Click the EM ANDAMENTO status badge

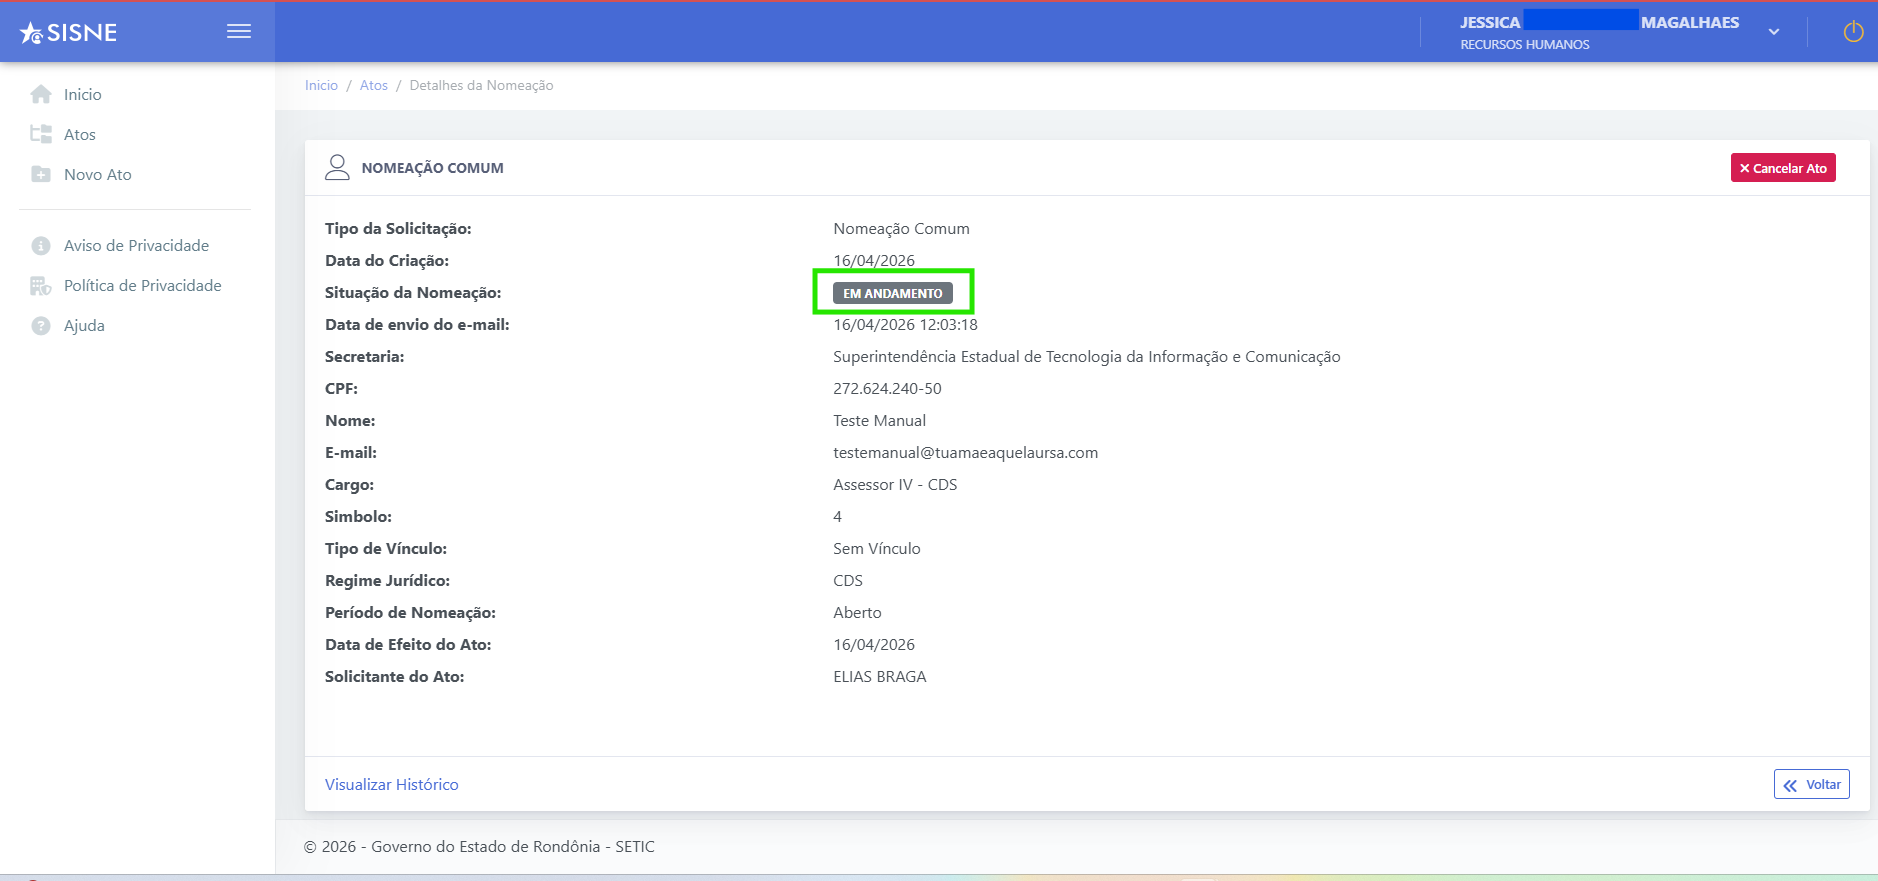[893, 293]
